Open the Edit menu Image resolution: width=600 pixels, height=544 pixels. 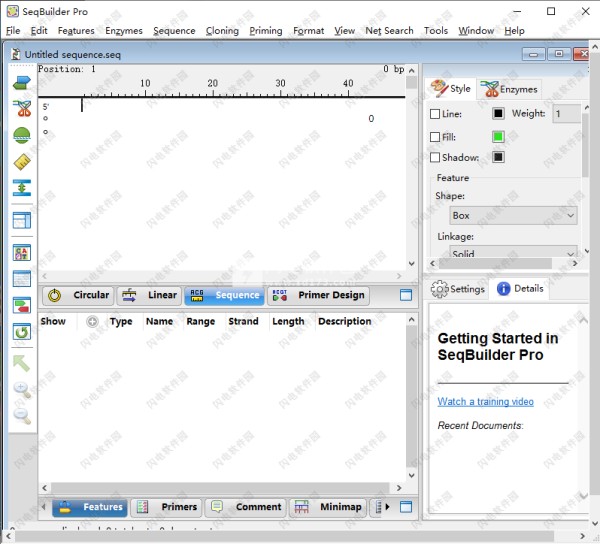(39, 31)
